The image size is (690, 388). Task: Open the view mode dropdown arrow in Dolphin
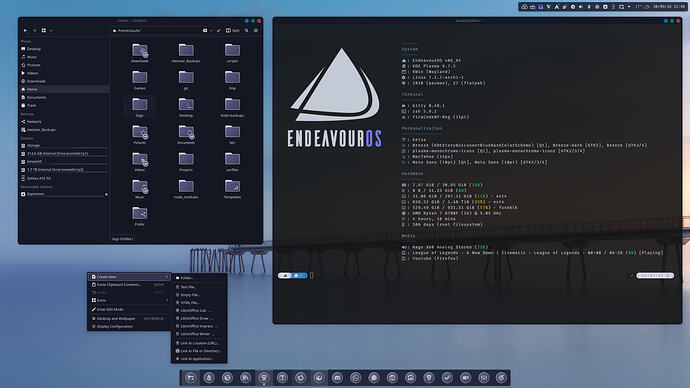coord(51,30)
